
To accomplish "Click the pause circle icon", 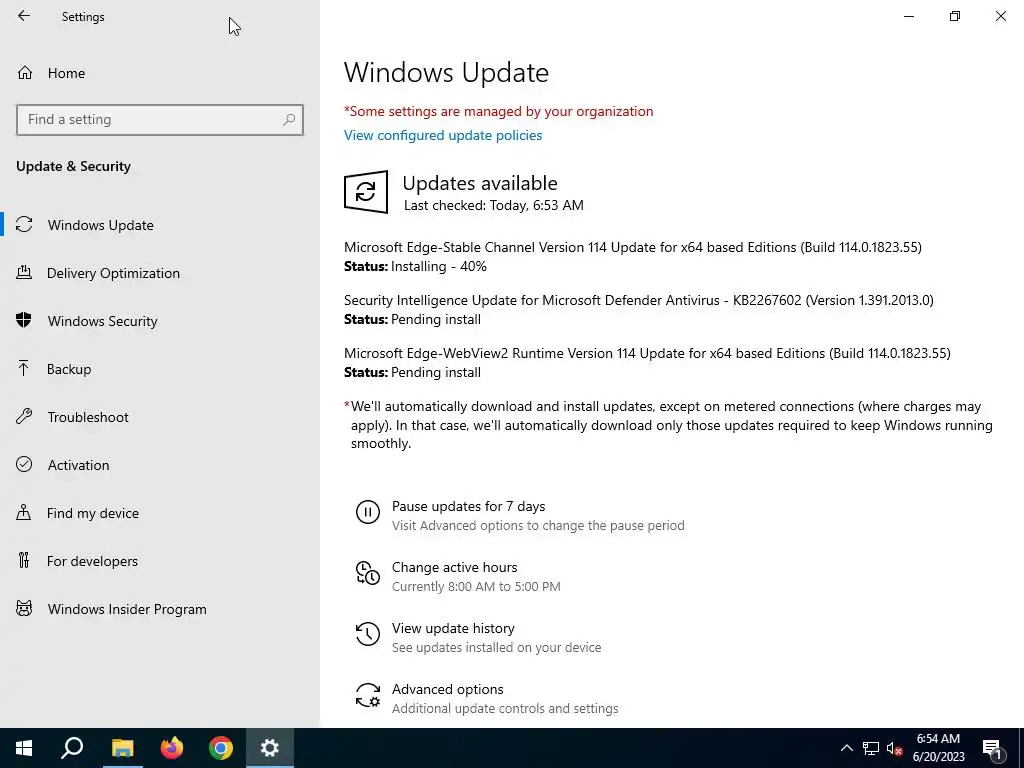I will [x=368, y=511].
